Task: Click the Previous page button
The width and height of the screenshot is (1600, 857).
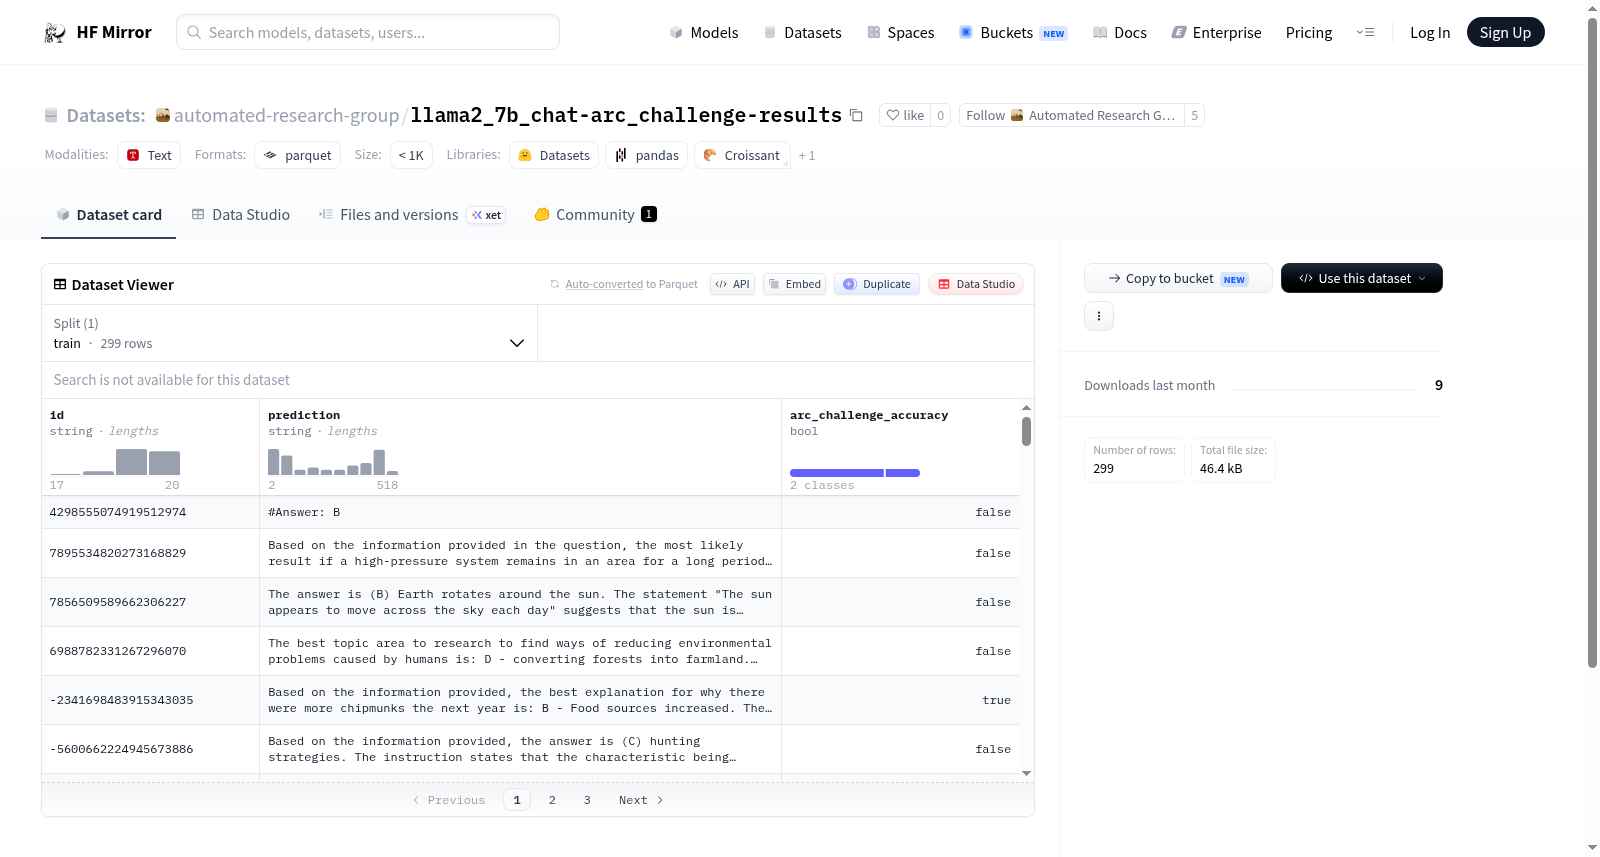Action: [449, 800]
